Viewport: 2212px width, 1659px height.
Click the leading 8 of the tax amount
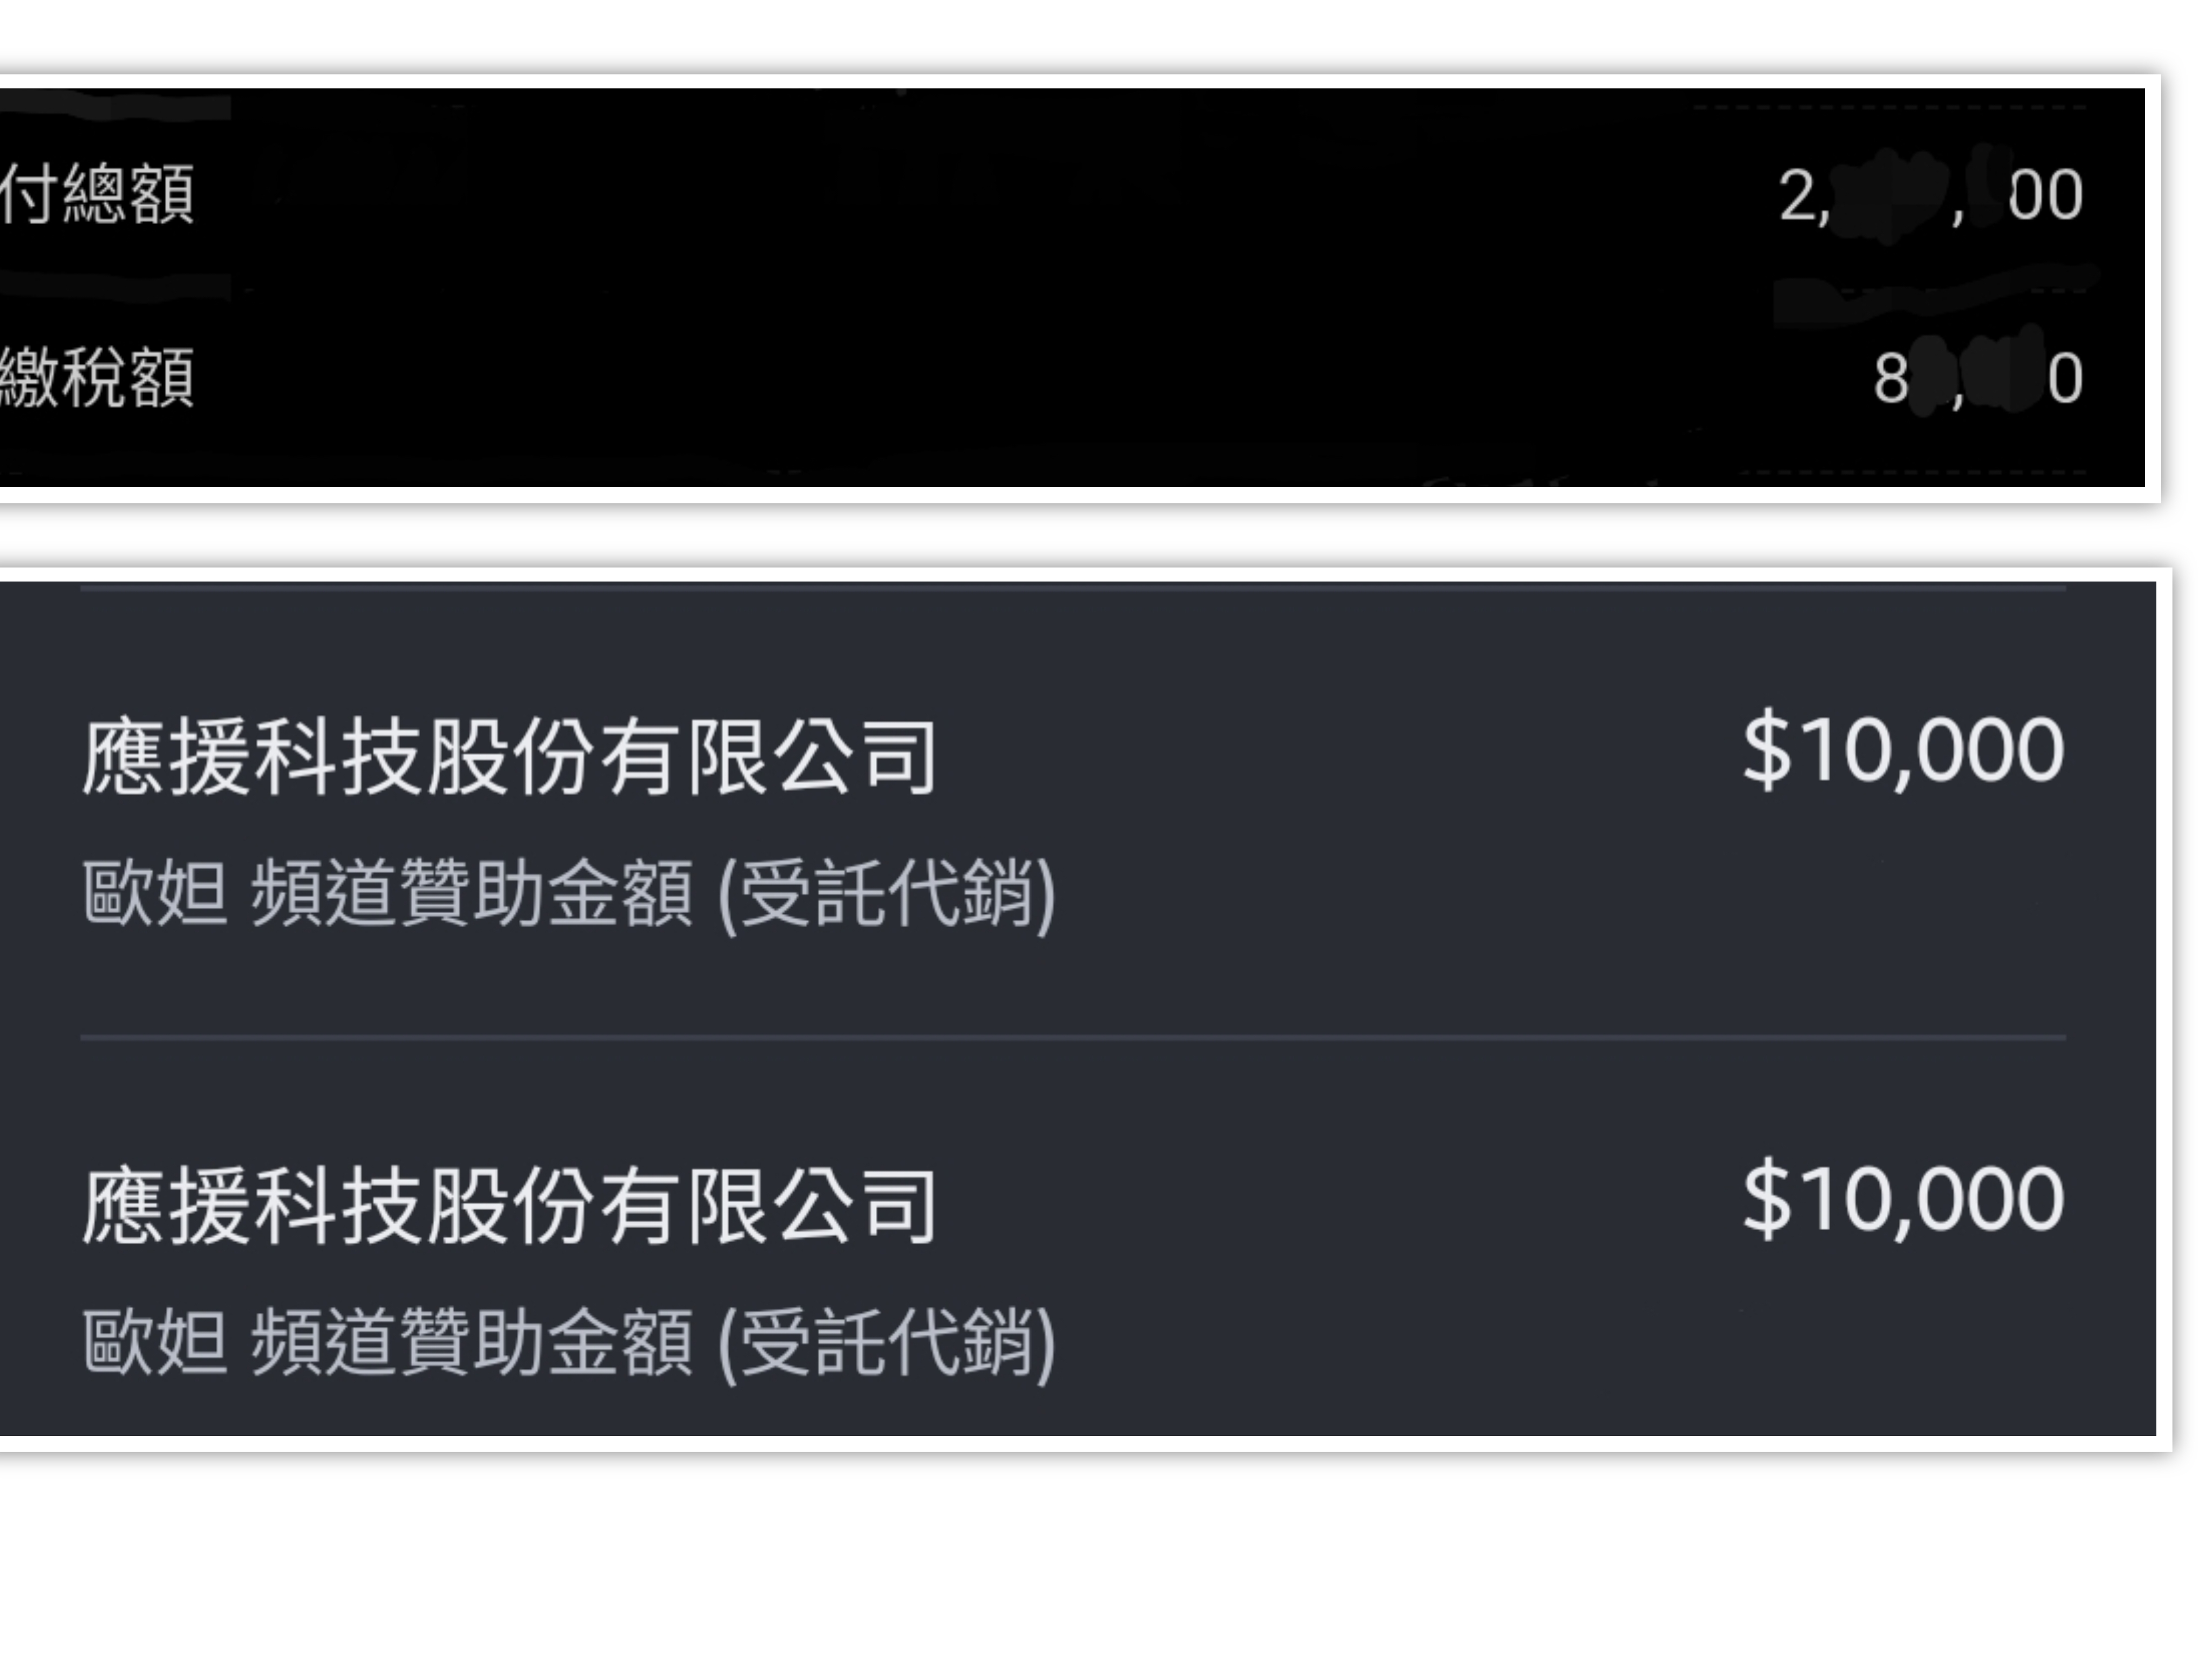click(1890, 380)
